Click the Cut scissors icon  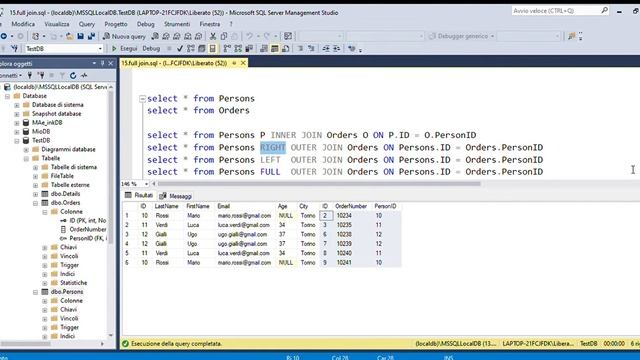pyautogui.click(x=213, y=36)
